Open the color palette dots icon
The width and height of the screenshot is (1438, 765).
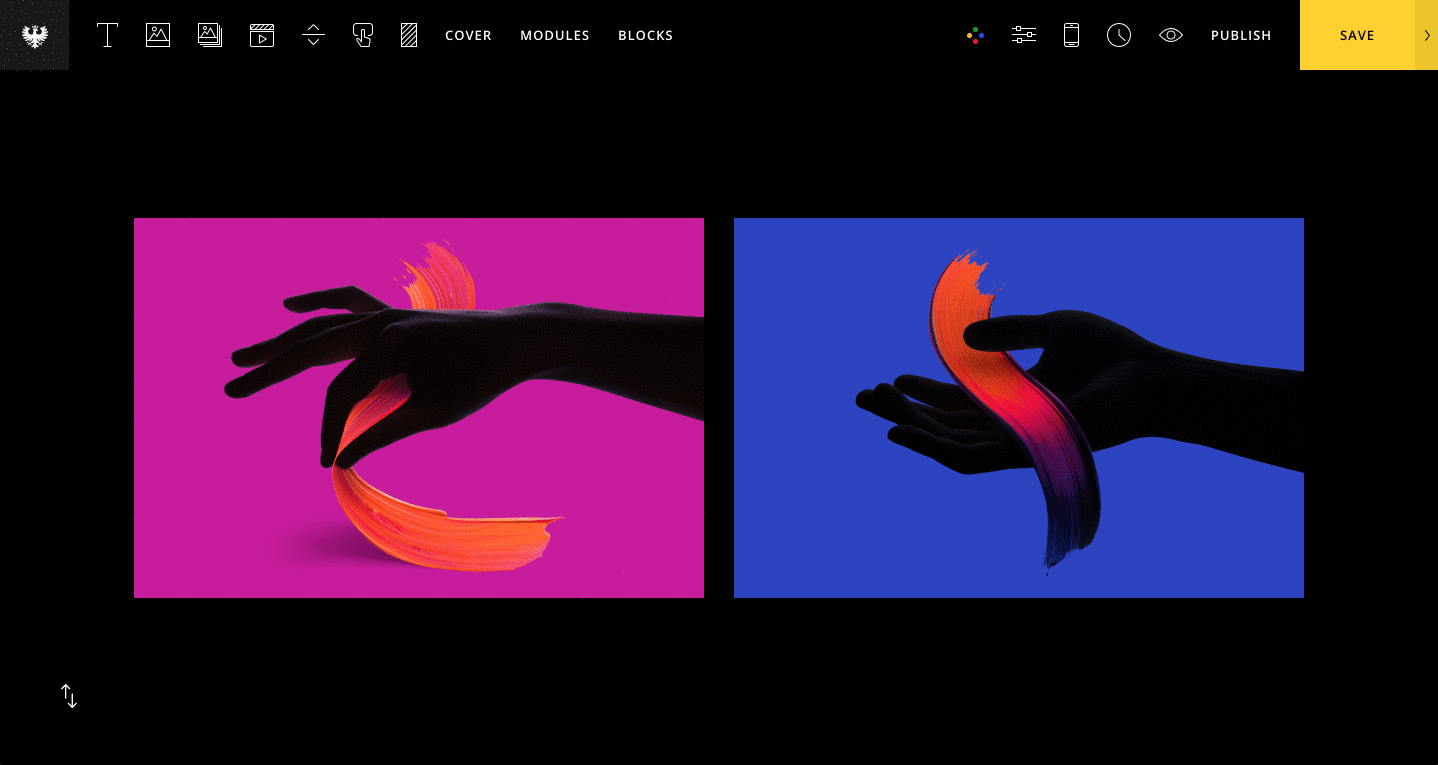pyautogui.click(x=974, y=35)
